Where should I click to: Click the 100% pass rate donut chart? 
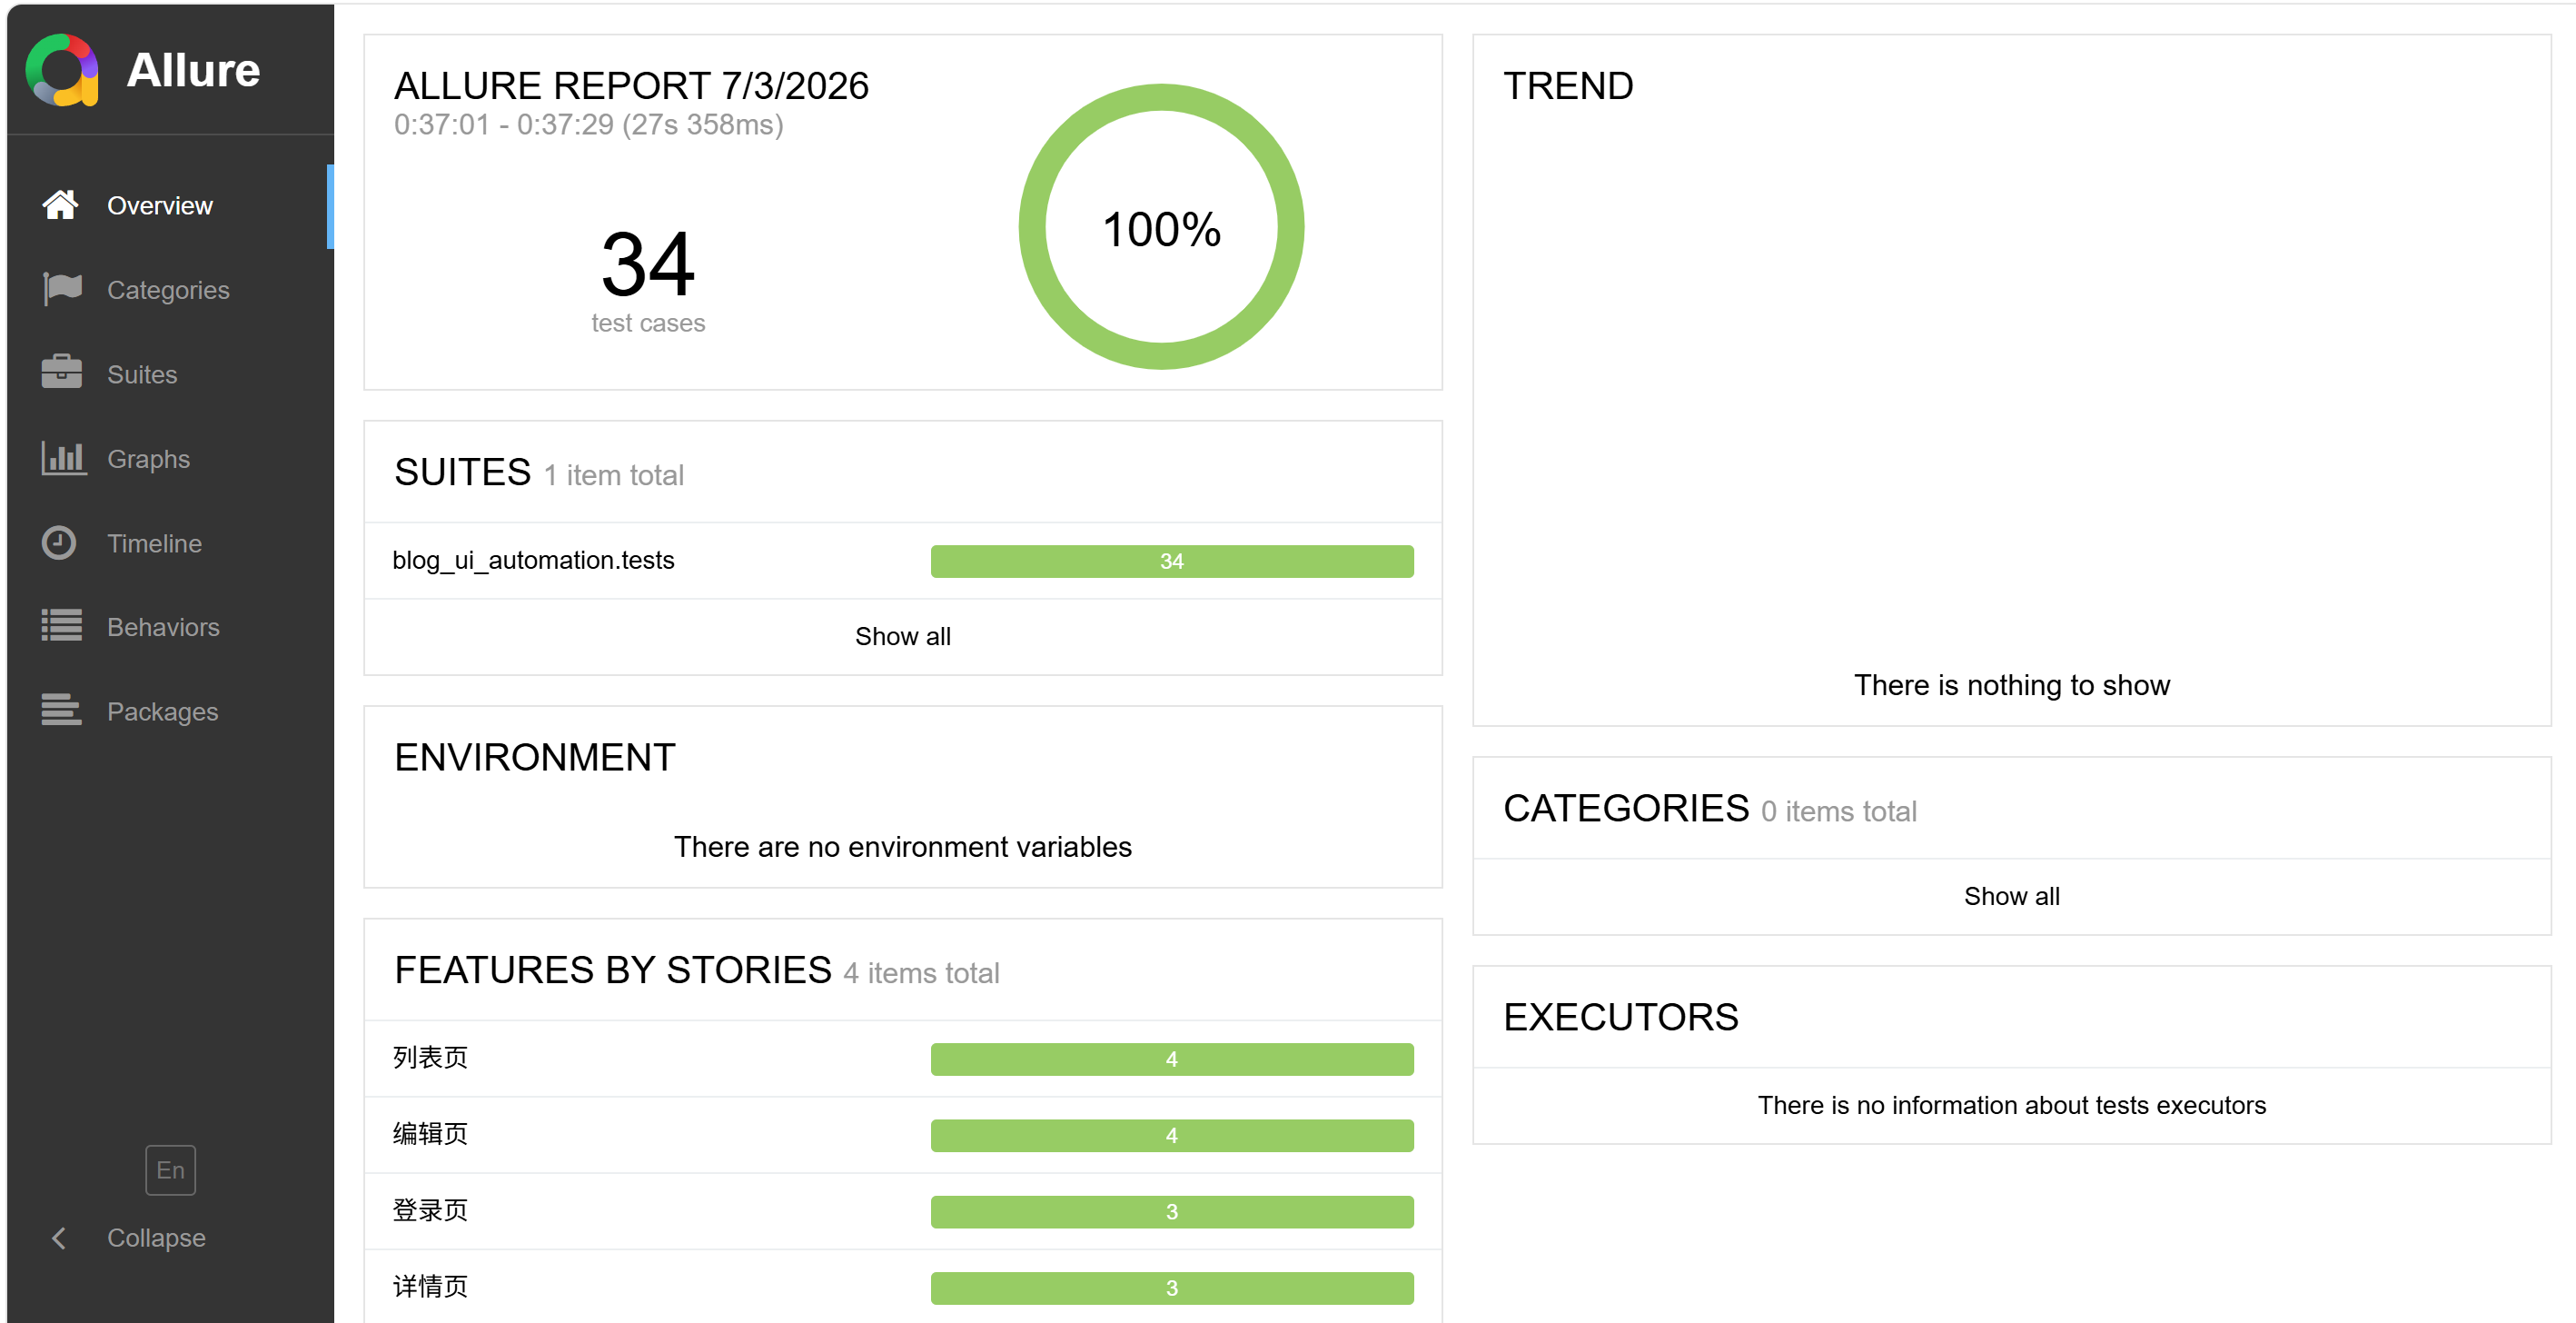pos(1161,227)
